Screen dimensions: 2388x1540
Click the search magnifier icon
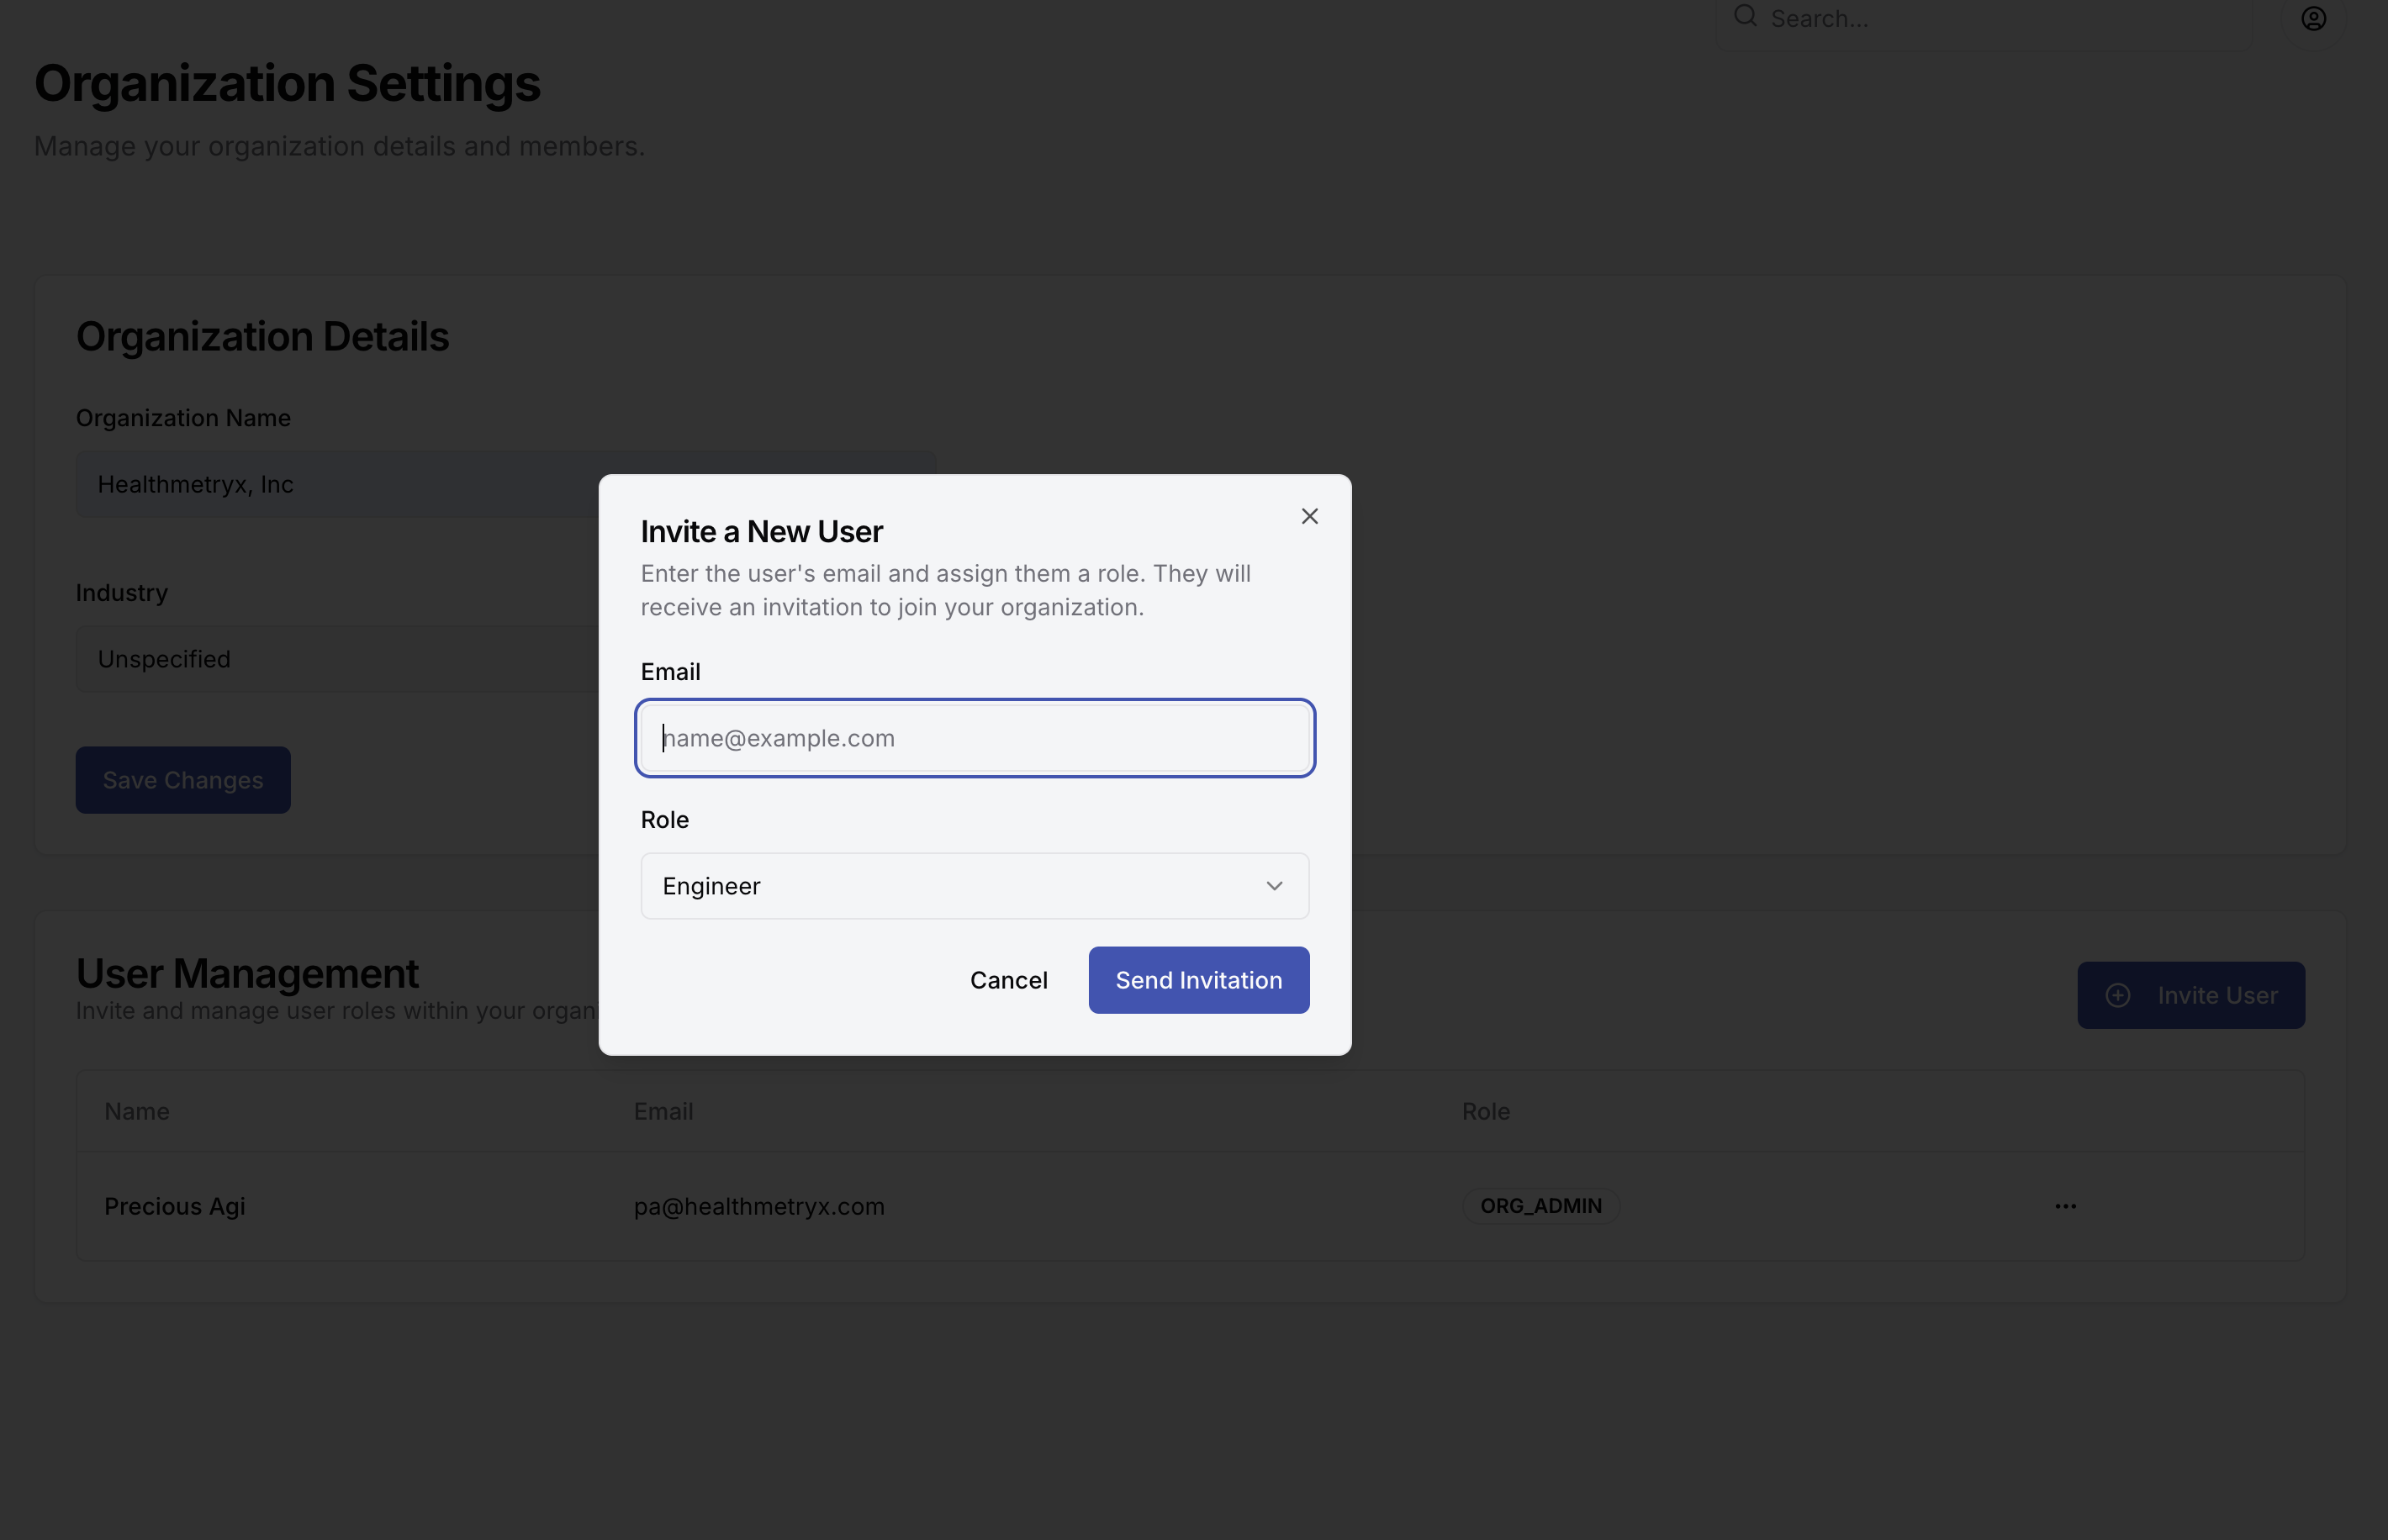pos(1745,16)
